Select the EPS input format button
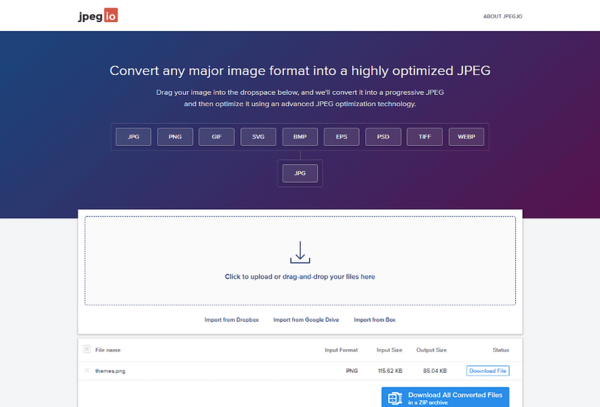600x407 pixels. coord(341,137)
